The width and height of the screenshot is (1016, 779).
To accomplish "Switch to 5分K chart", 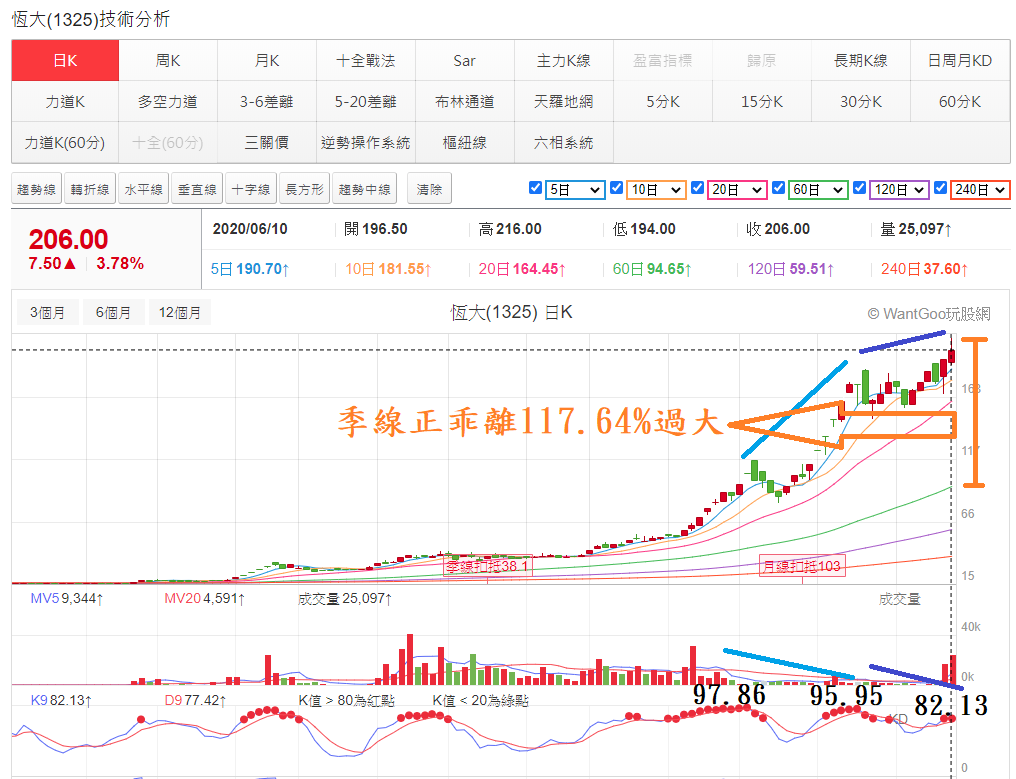I will coord(663,102).
